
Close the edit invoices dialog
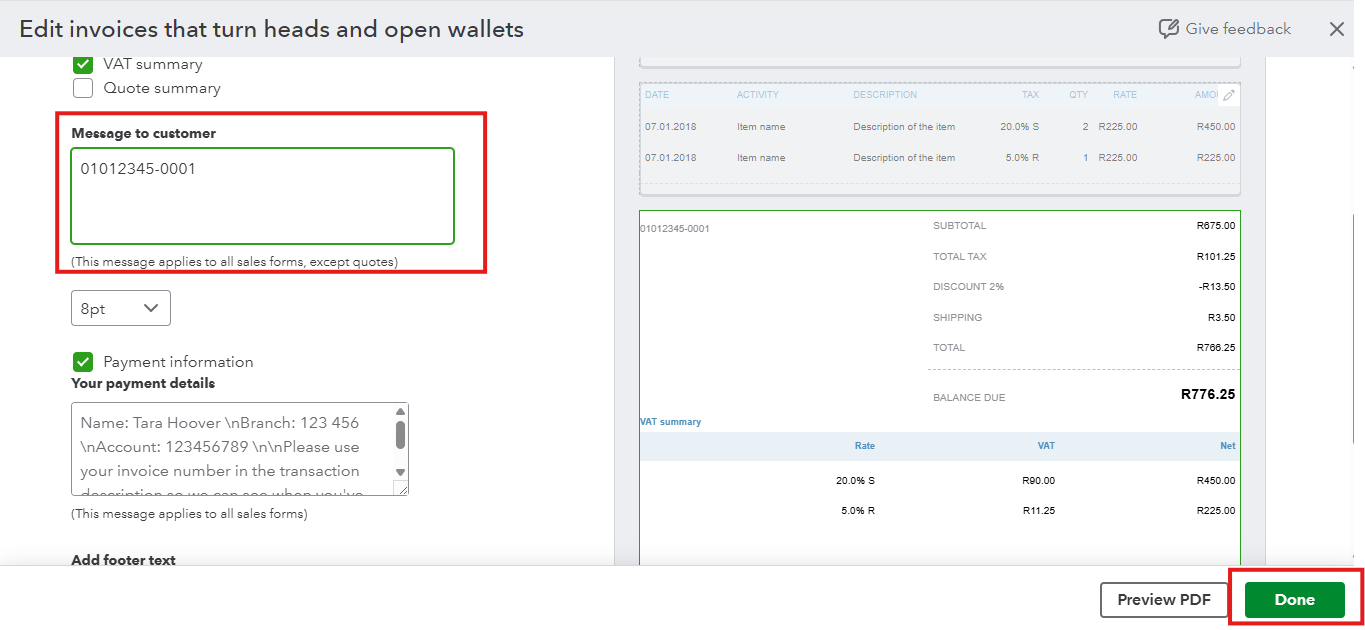pyautogui.click(x=1337, y=29)
